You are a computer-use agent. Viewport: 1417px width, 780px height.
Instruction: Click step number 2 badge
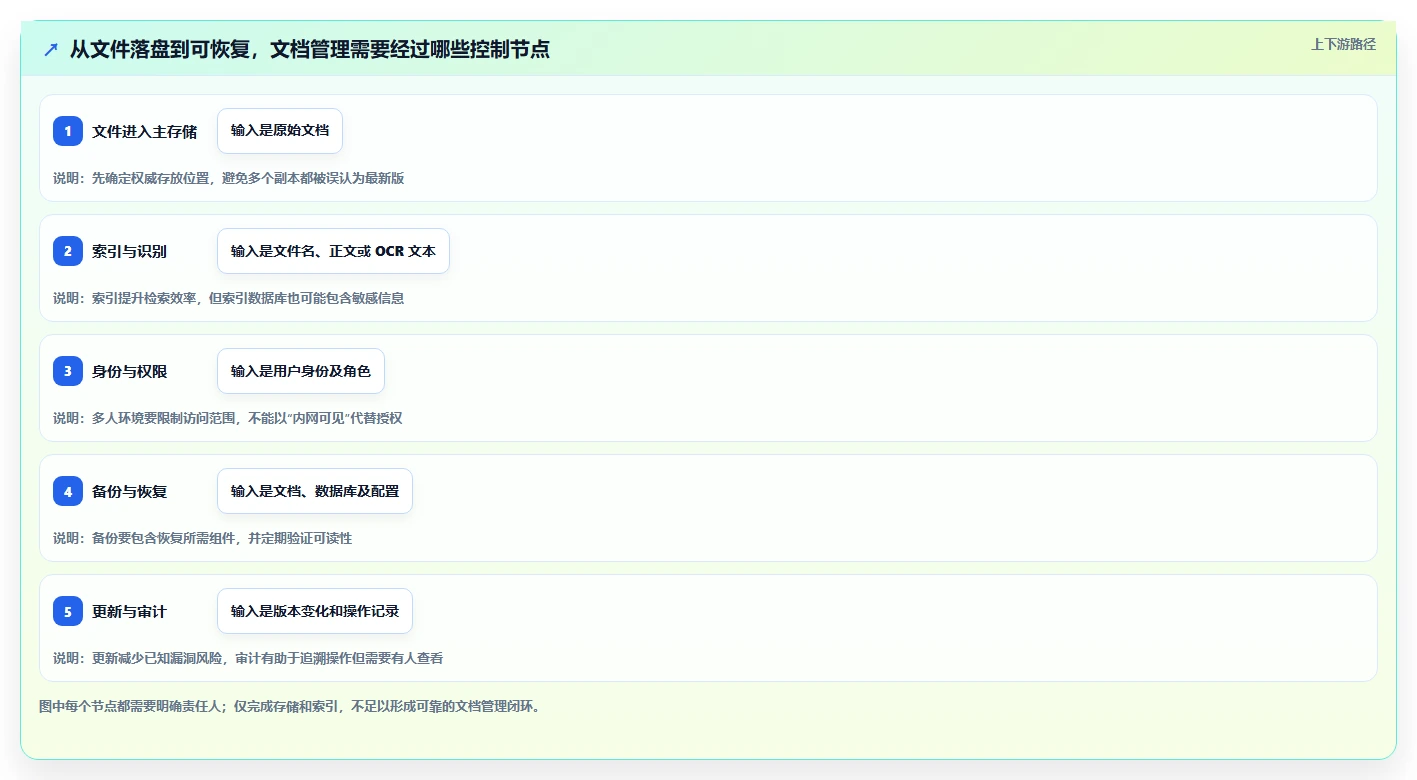[68, 251]
